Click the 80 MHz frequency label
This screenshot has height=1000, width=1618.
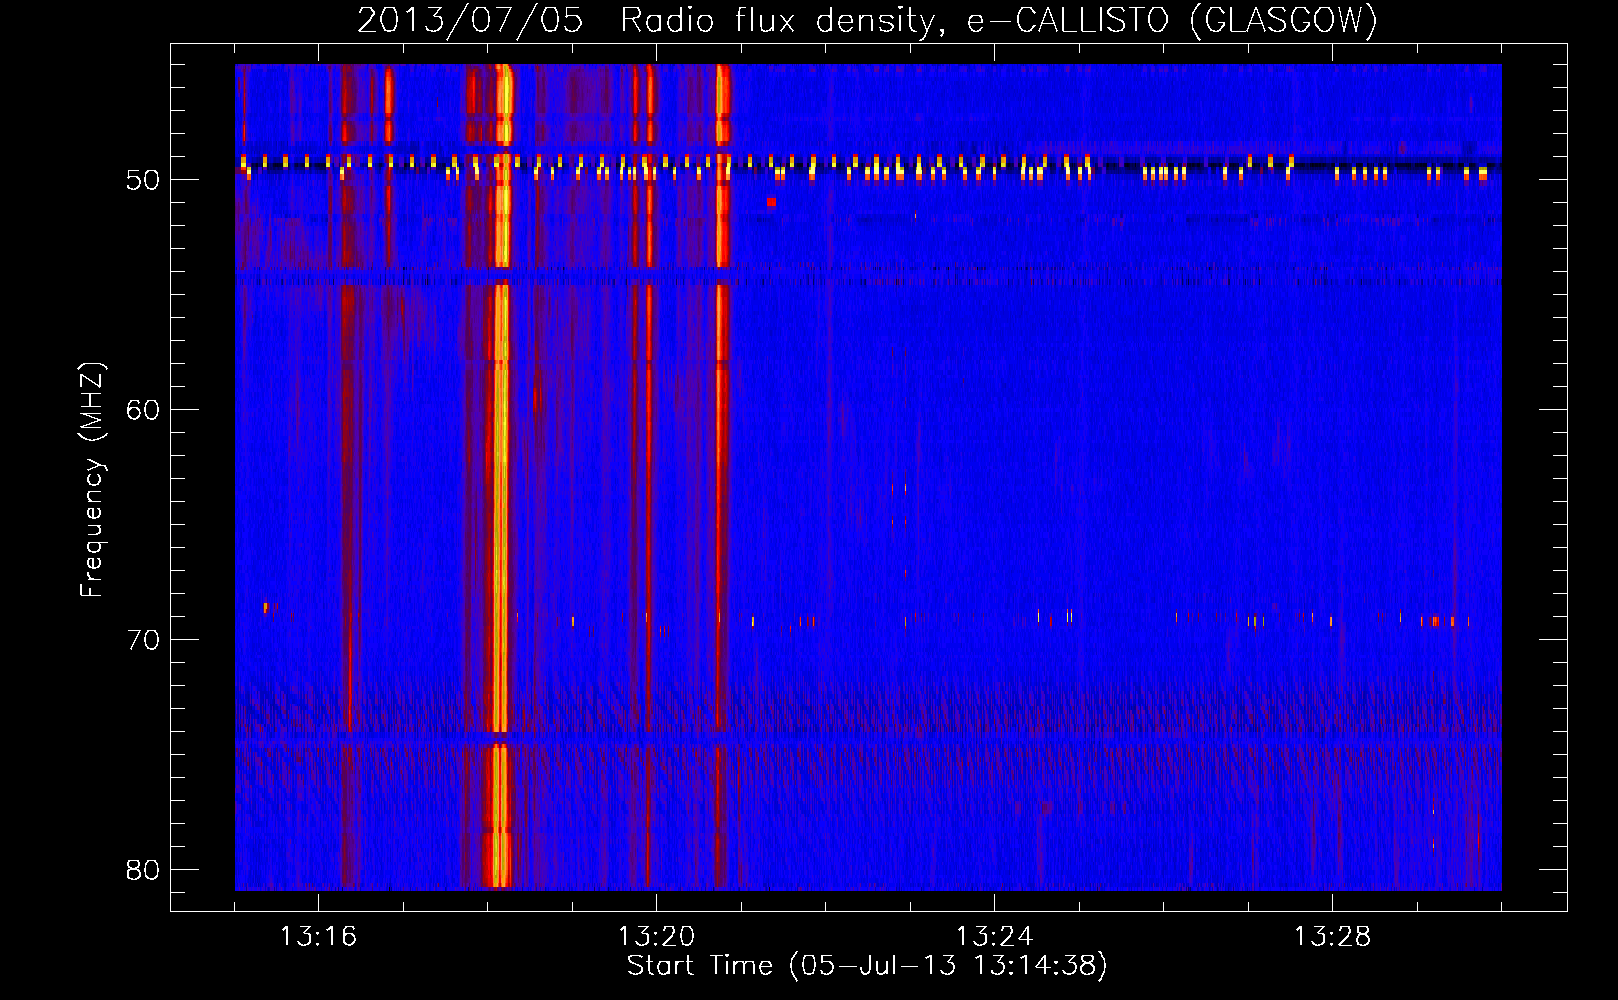(143, 870)
